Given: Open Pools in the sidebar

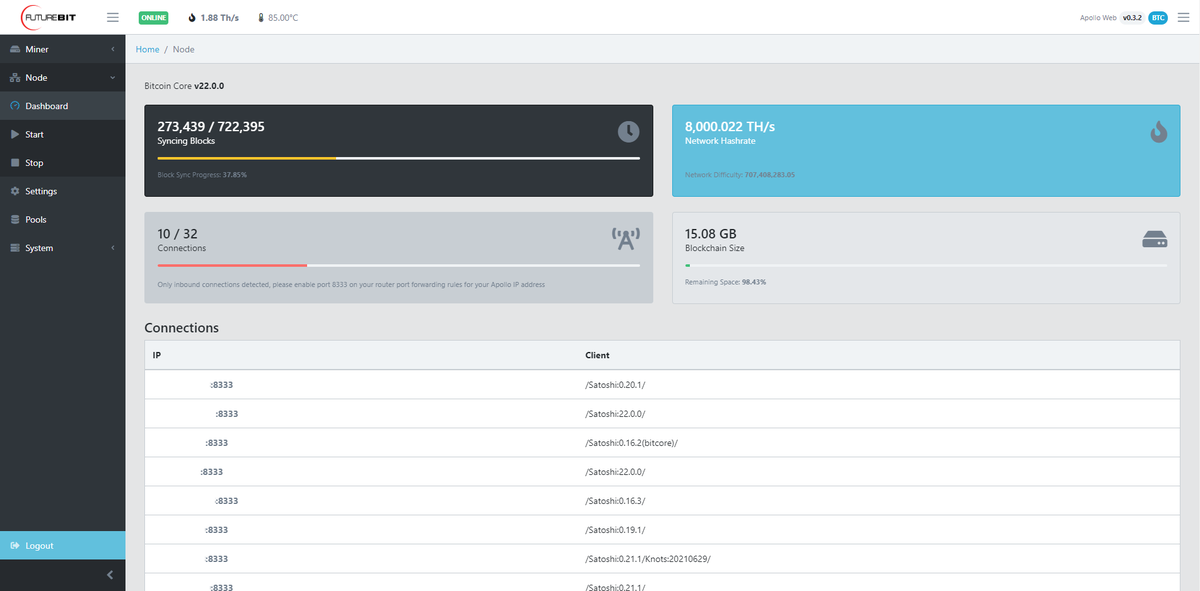Looking at the screenshot, I should pos(62,219).
